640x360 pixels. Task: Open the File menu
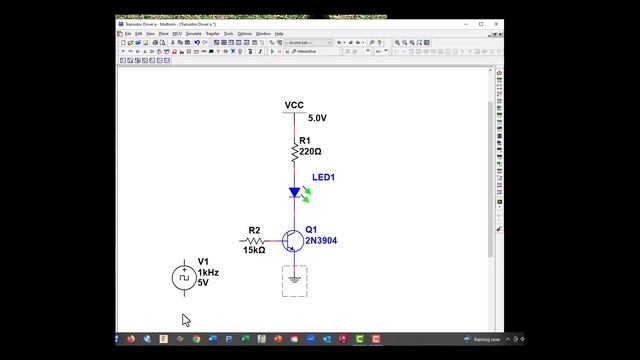pyautogui.click(x=128, y=34)
